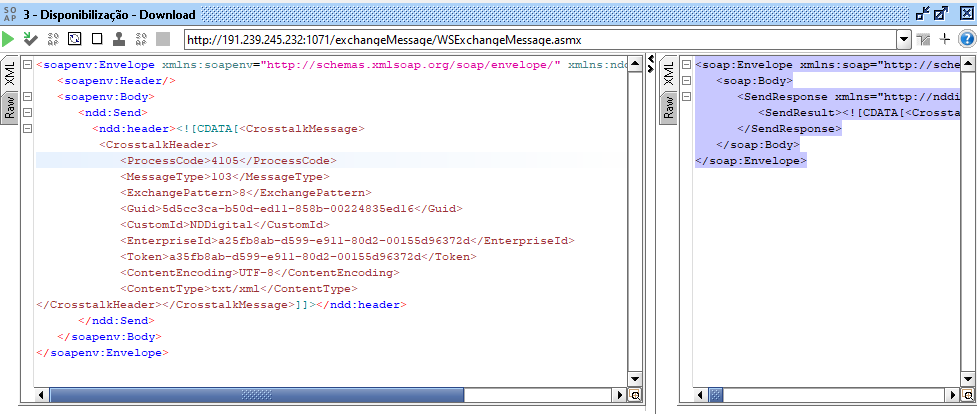Click response vertical scrollbar down arrow
The width and height of the screenshot is (977, 414).
tap(968, 379)
